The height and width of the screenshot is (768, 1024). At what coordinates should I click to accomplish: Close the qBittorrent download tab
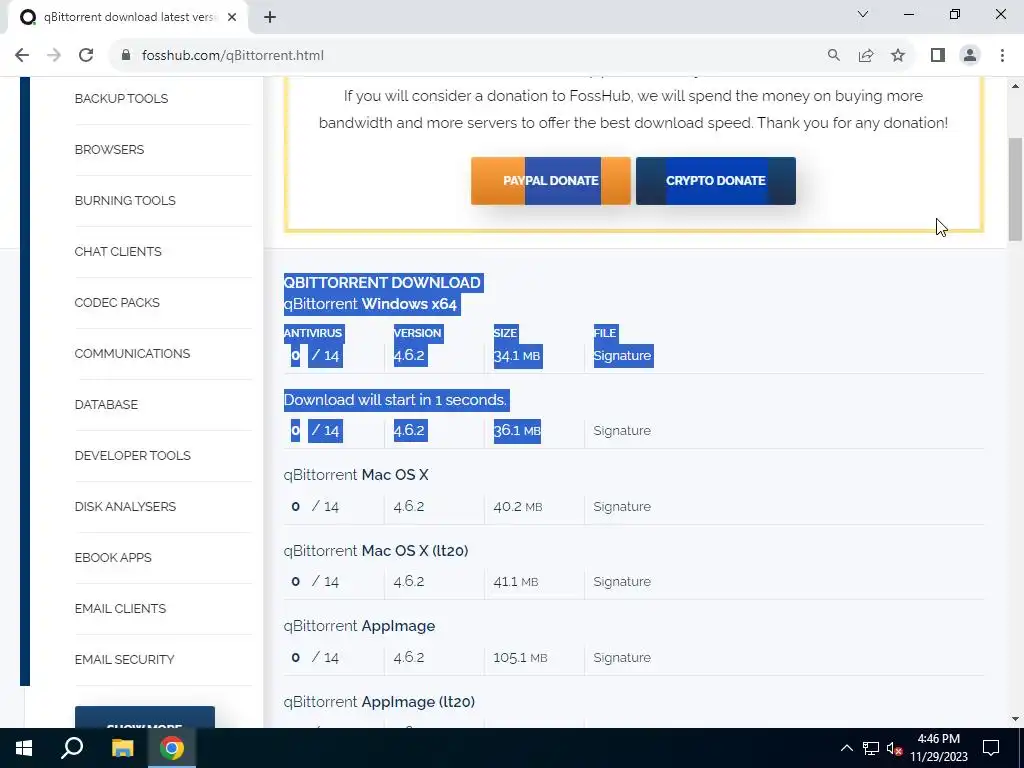pos(232,18)
